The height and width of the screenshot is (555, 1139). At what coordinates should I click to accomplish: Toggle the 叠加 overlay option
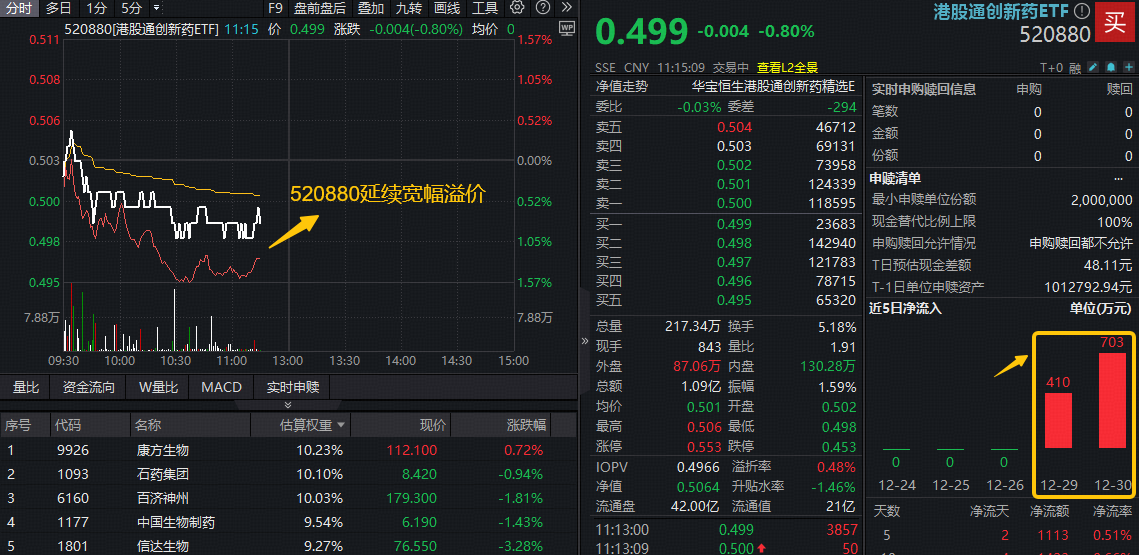coord(369,8)
